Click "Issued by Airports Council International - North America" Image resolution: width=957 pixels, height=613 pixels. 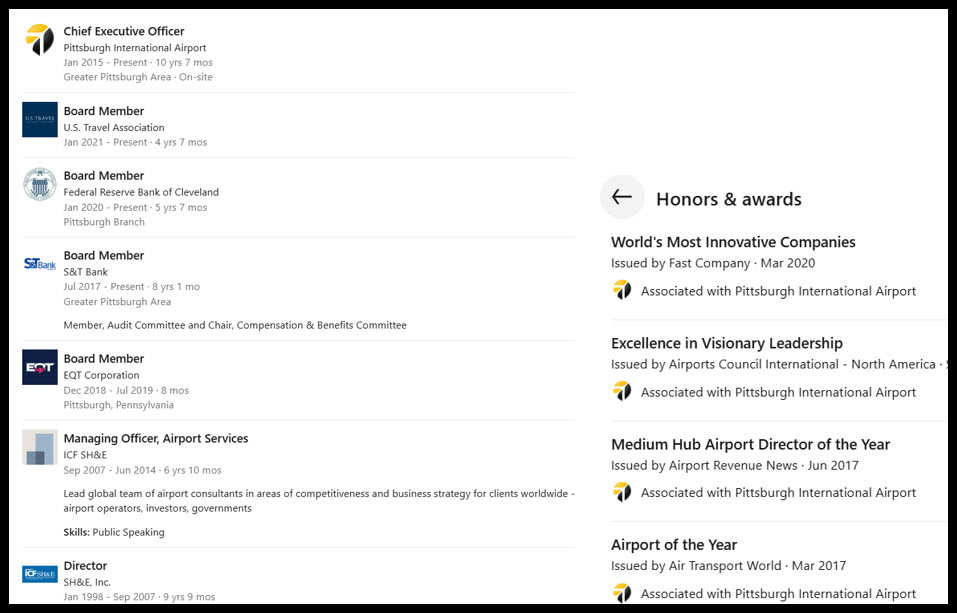tap(773, 365)
